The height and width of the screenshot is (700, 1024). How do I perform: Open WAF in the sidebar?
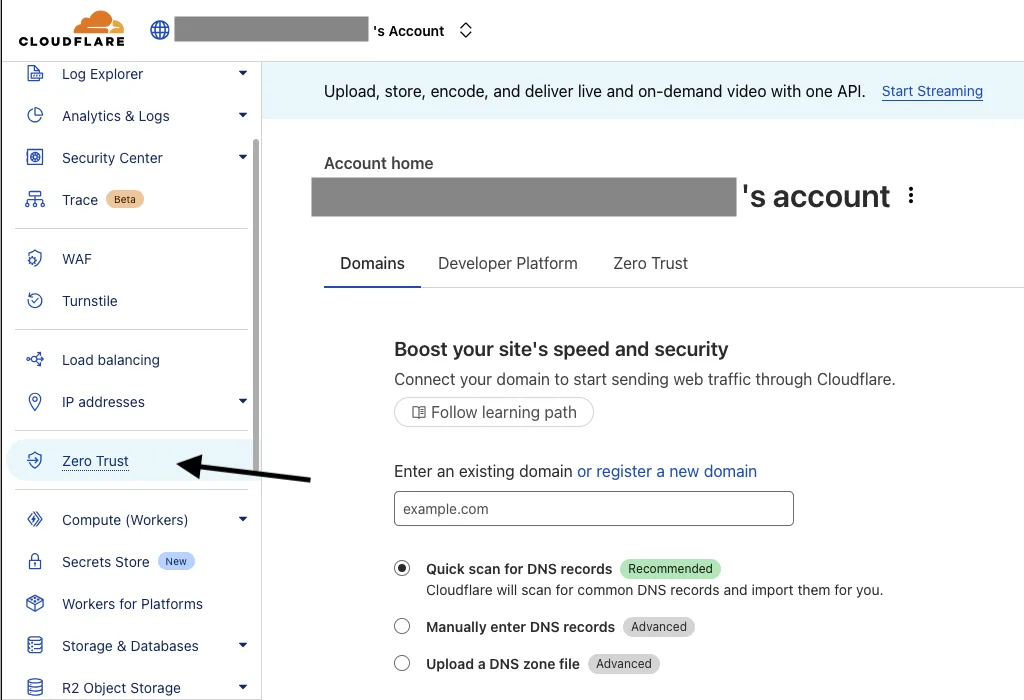click(77, 259)
